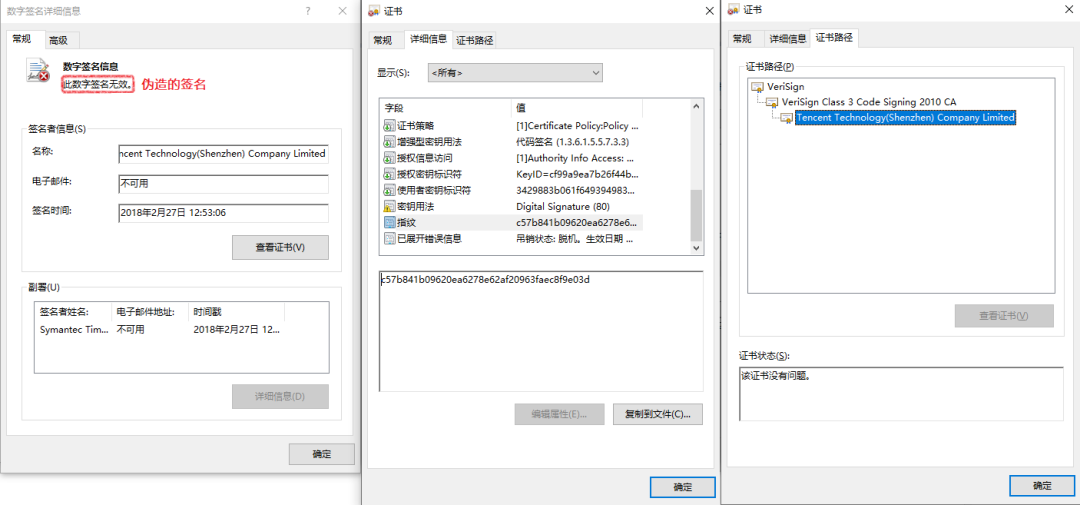Open 常规 tab in middle 证书 window
1080x505 pixels.
coord(383,41)
